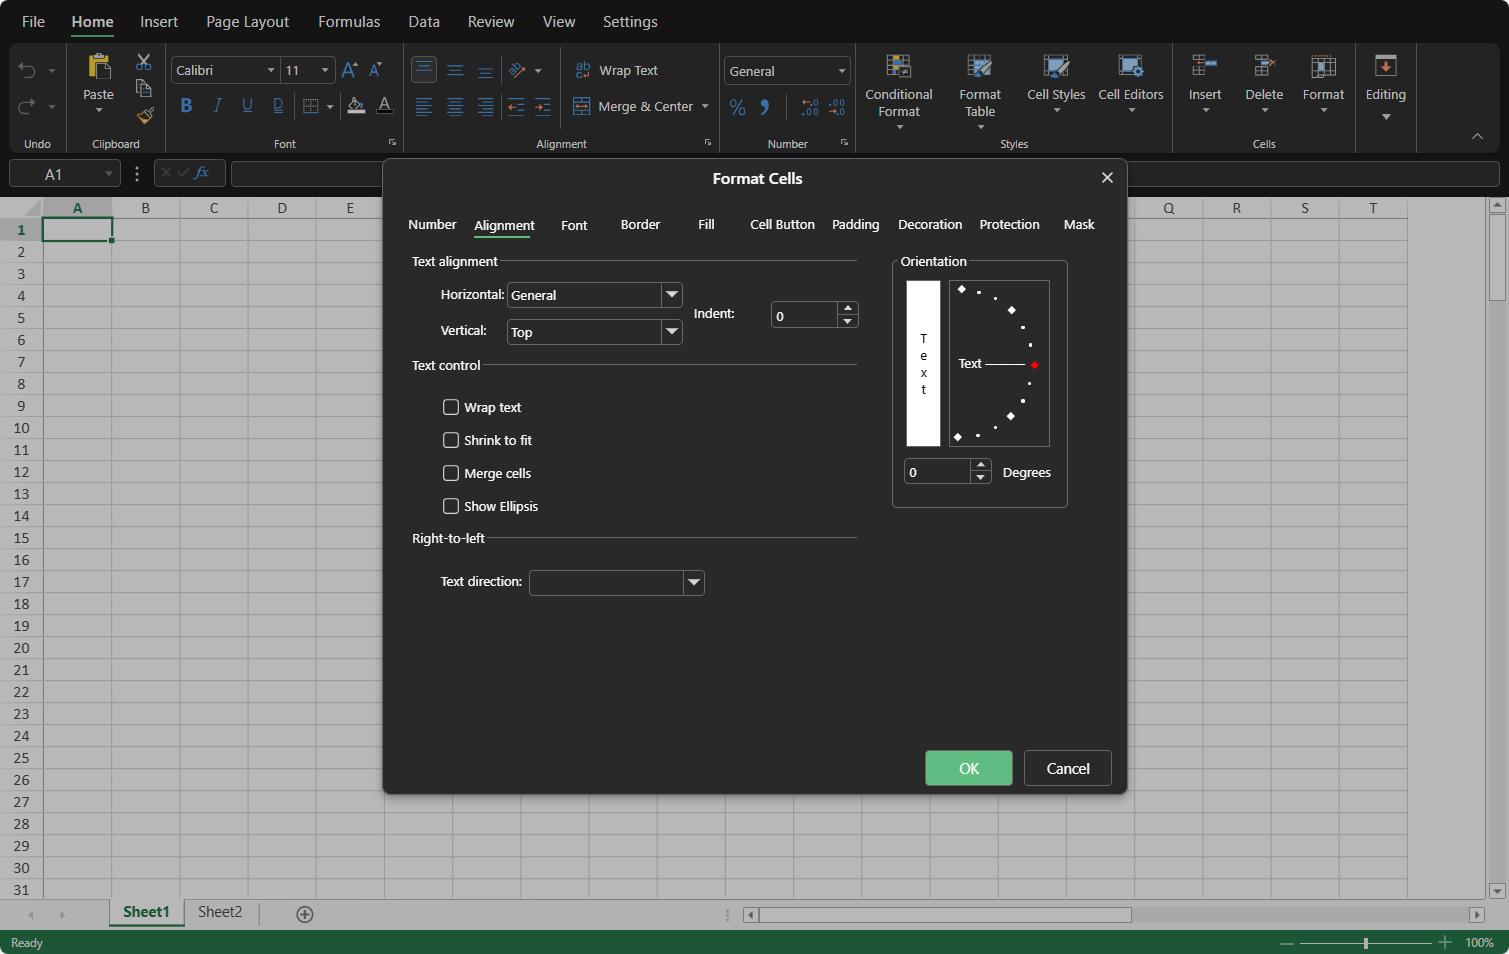Add a new sheet with the plus icon
The width and height of the screenshot is (1509, 954).
[305, 914]
